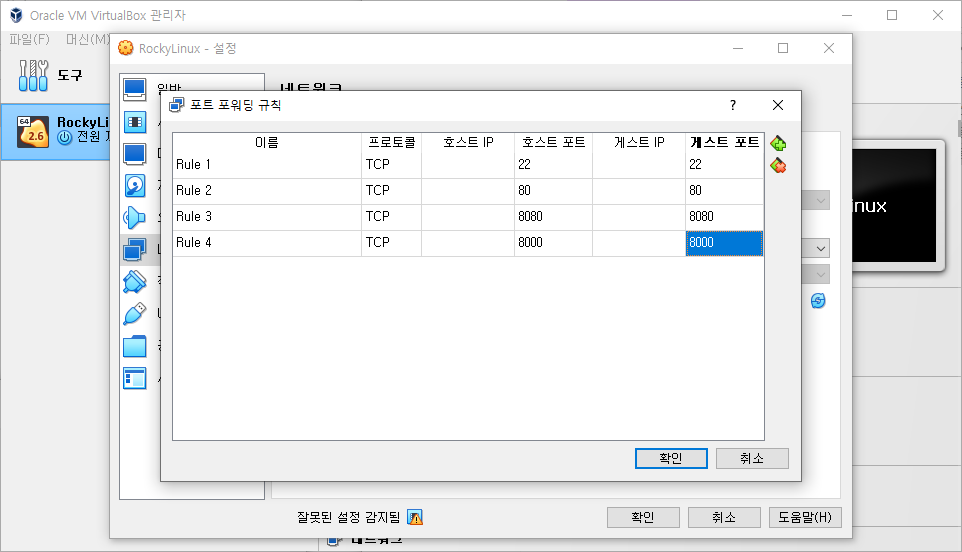Sort by the 게스트 IP column header
Viewport: 962px width, 552px height.
click(639, 142)
